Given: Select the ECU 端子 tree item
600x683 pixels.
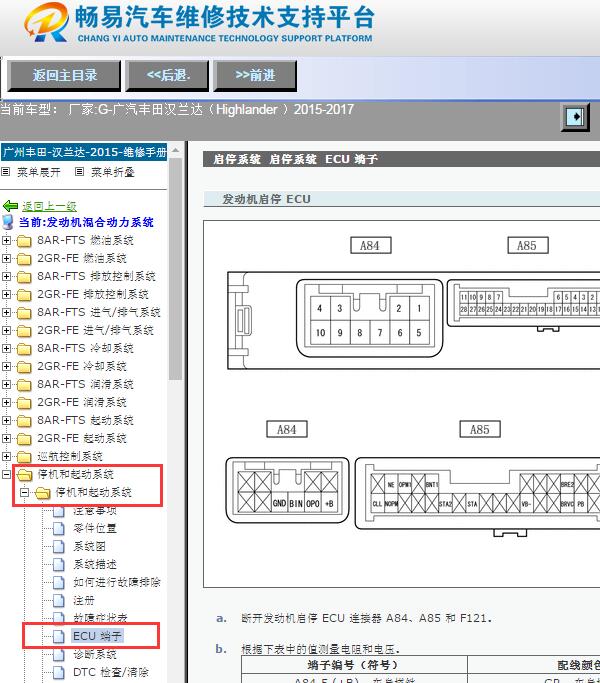Looking at the screenshot, I should pos(97,636).
